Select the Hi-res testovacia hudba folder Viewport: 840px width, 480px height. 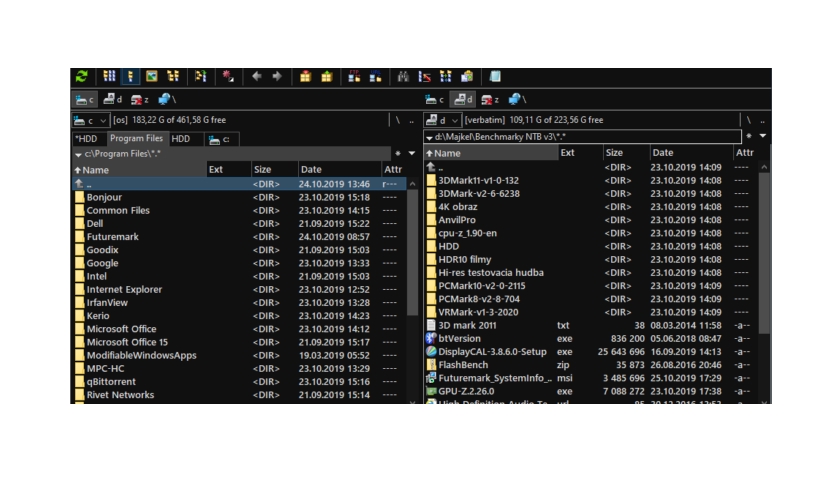tap(591, 273)
